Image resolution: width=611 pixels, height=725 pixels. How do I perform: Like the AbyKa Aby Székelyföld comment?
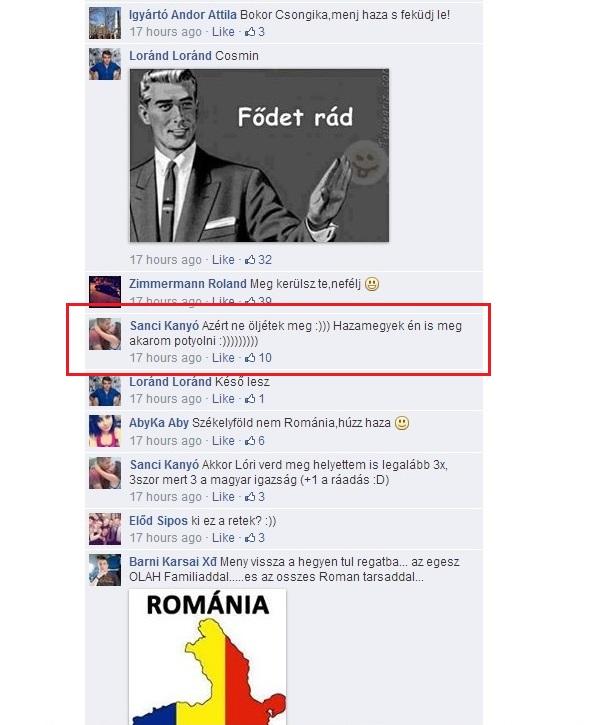tap(223, 441)
